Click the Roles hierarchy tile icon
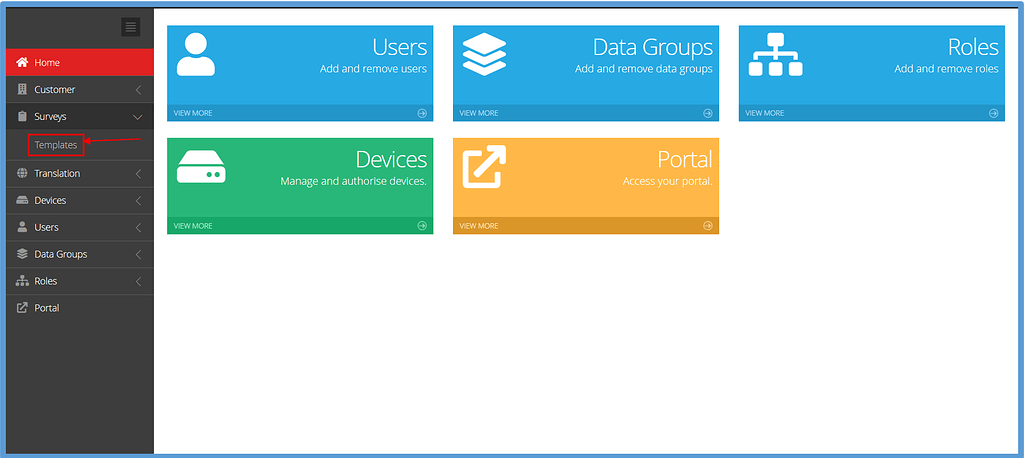Screen dimensions: 1024x458 tap(775, 56)
